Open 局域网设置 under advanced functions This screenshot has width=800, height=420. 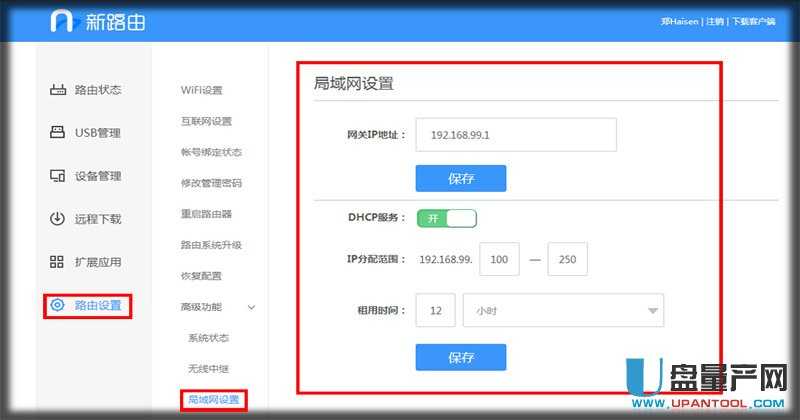point(214,400)
